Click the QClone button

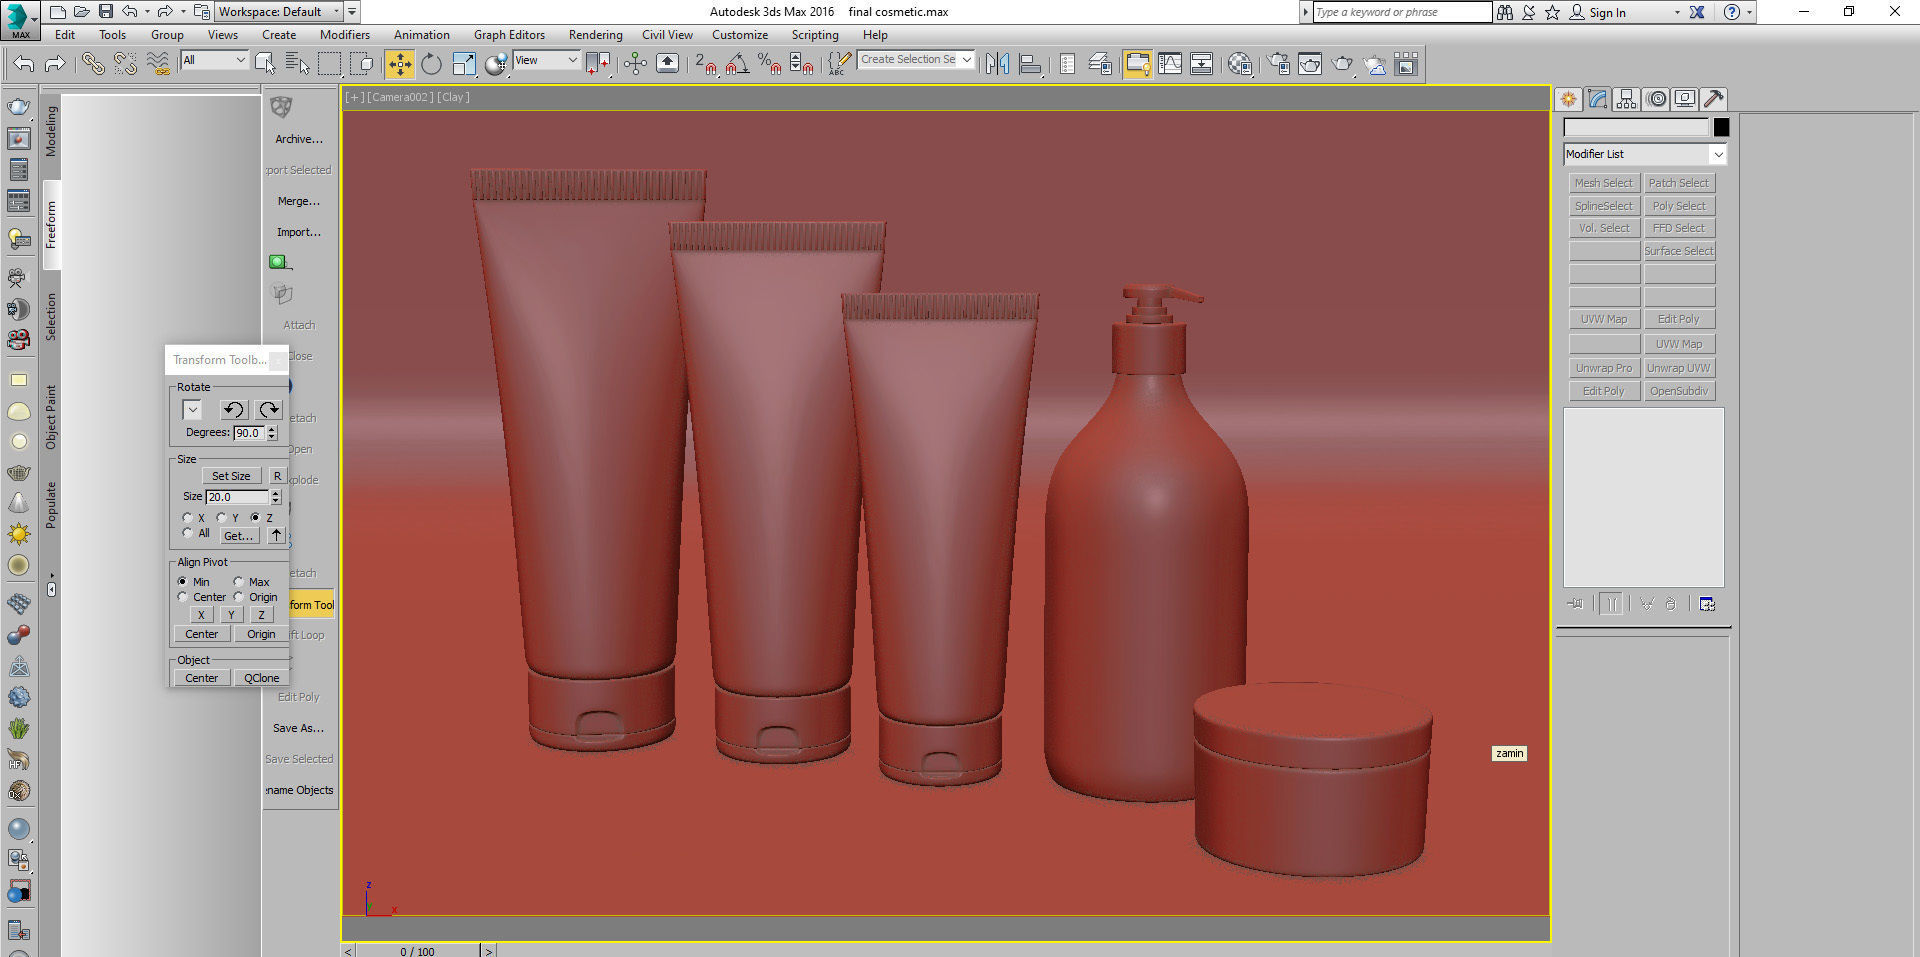[x=261, y=678]
